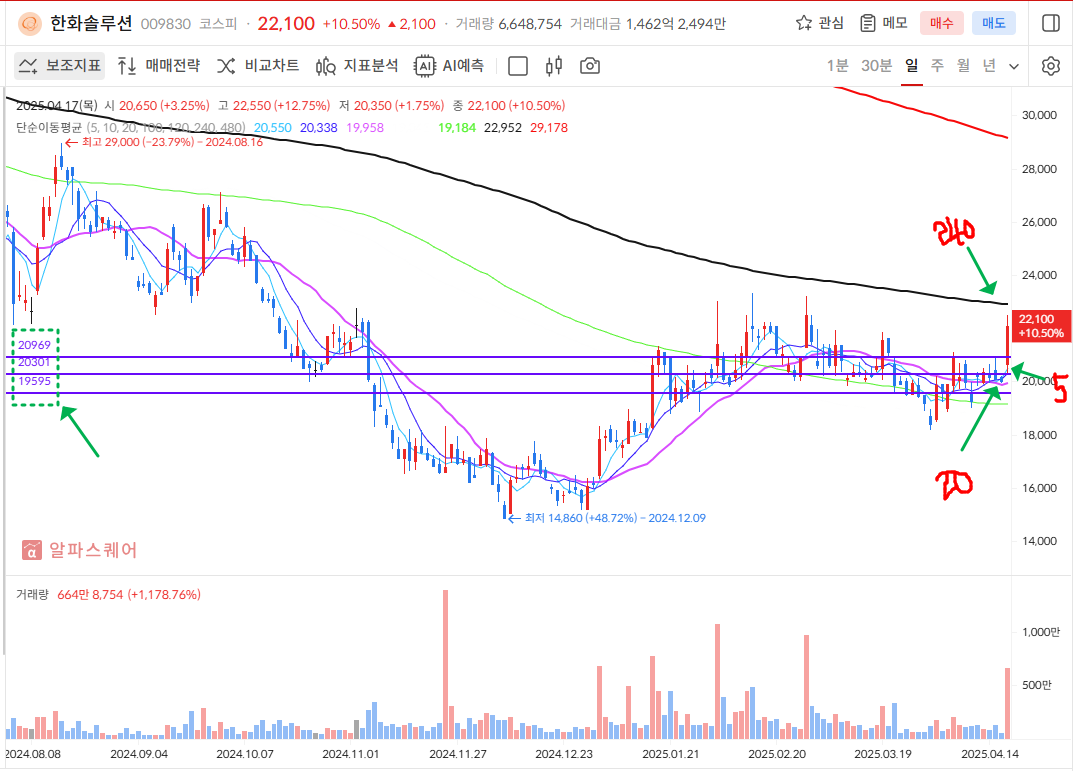This screenshot has width=1073, height=771.
Task: Select the 일 daily interval tab
Action: [x=912, y=66]
